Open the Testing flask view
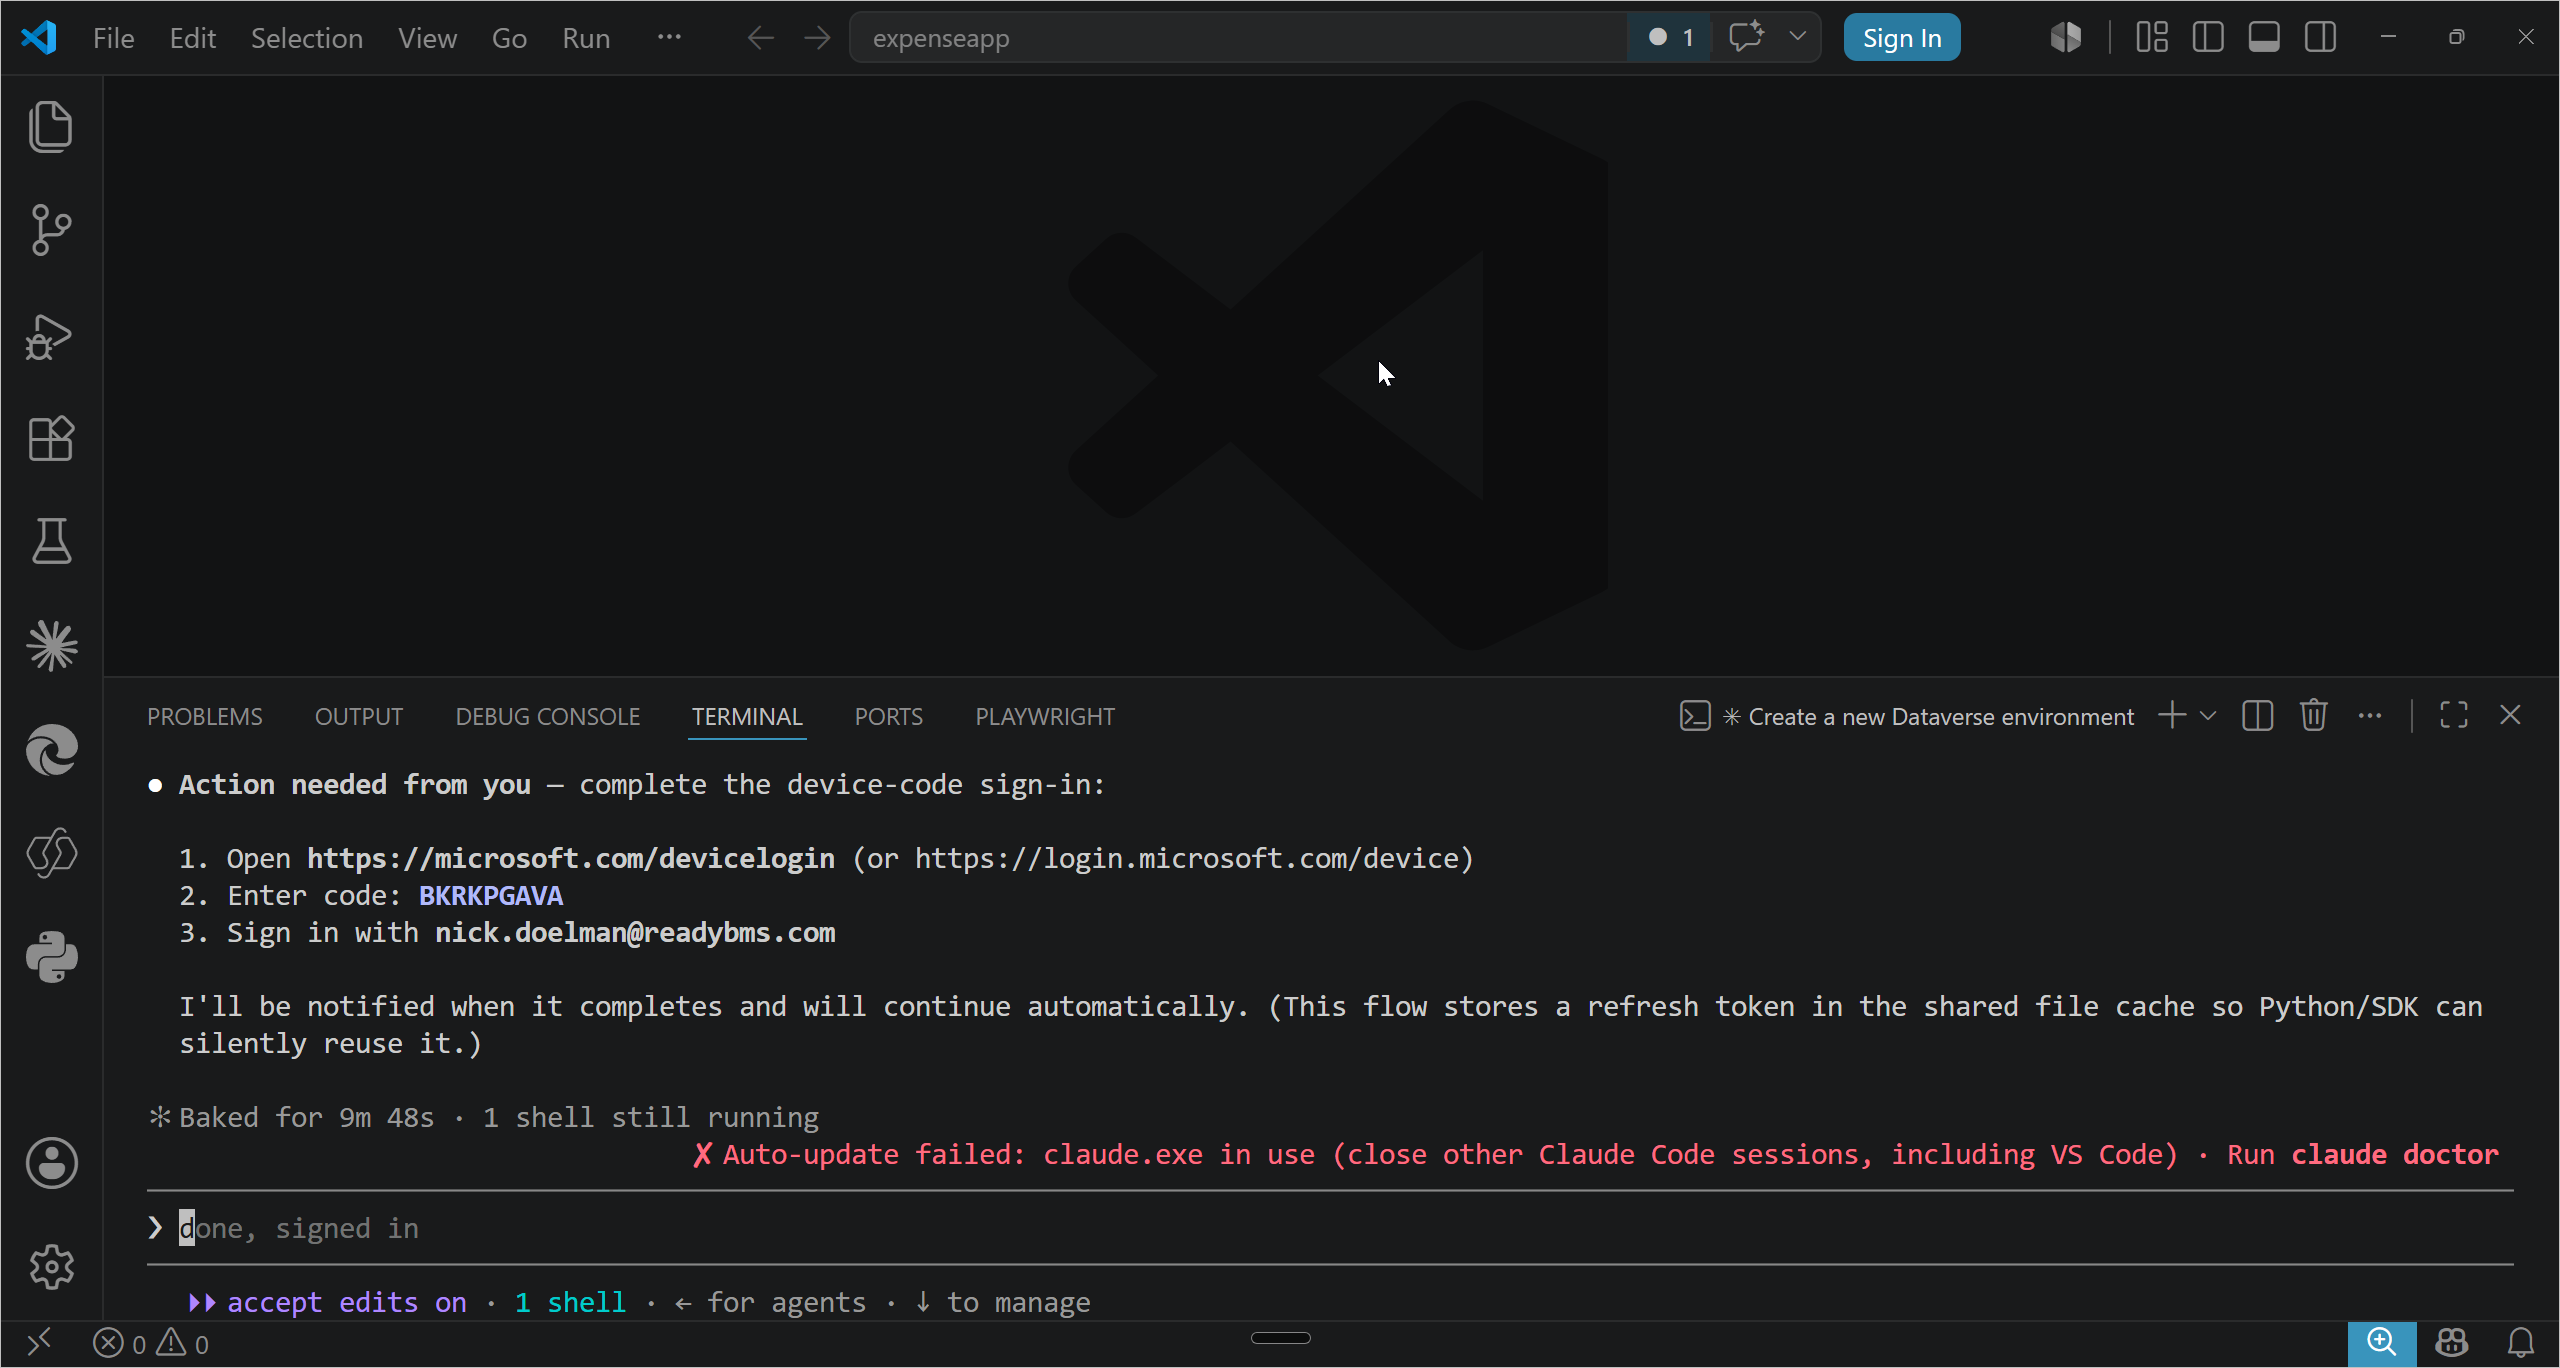The height and width of the screenshot is (1368, 2560). point(51,541)
